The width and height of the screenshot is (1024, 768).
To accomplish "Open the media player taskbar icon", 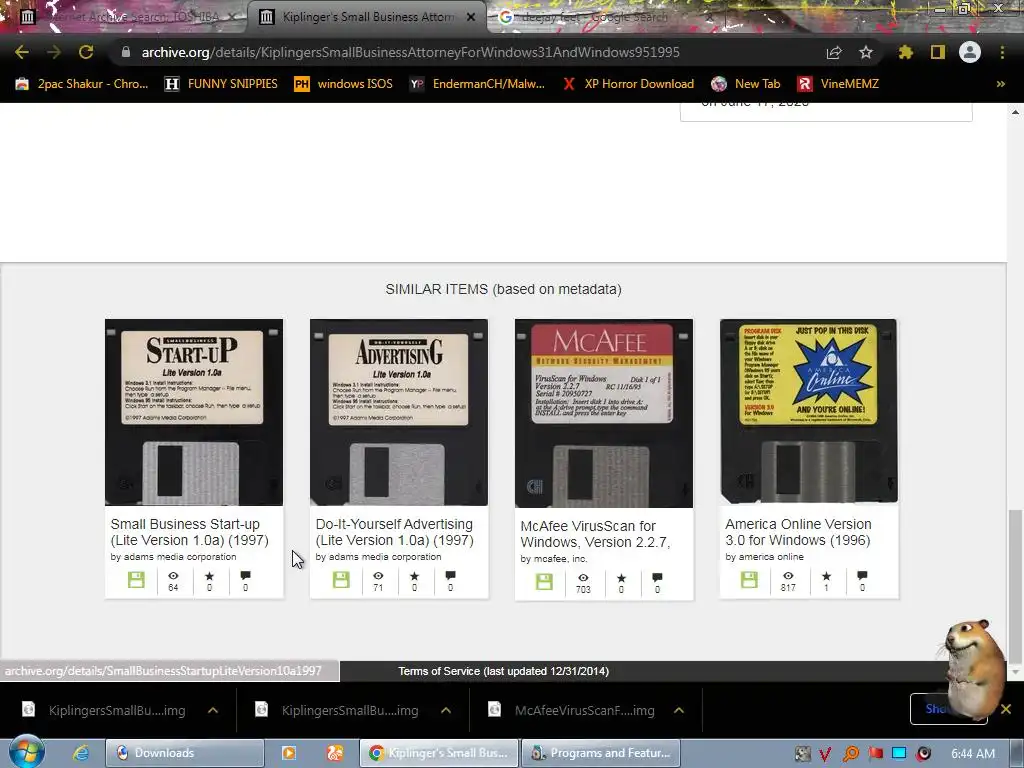I will coord(288,753).
